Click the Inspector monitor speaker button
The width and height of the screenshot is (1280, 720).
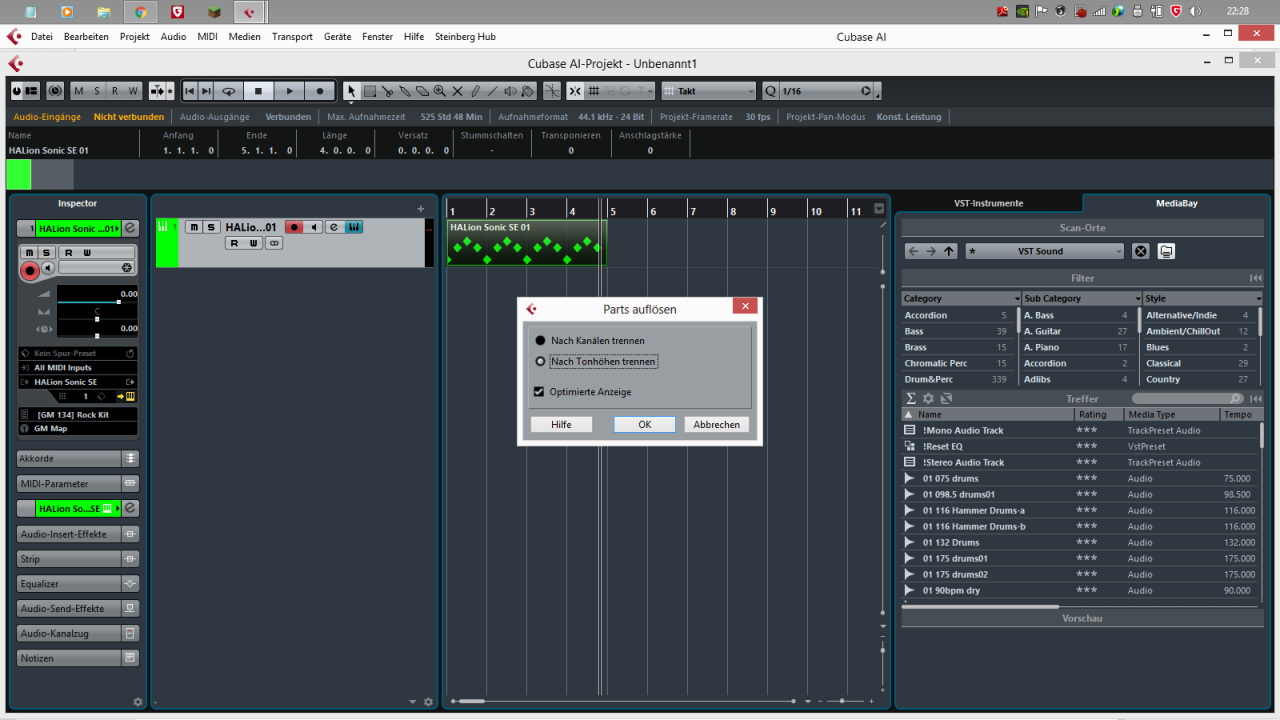[x=49, y=268]
